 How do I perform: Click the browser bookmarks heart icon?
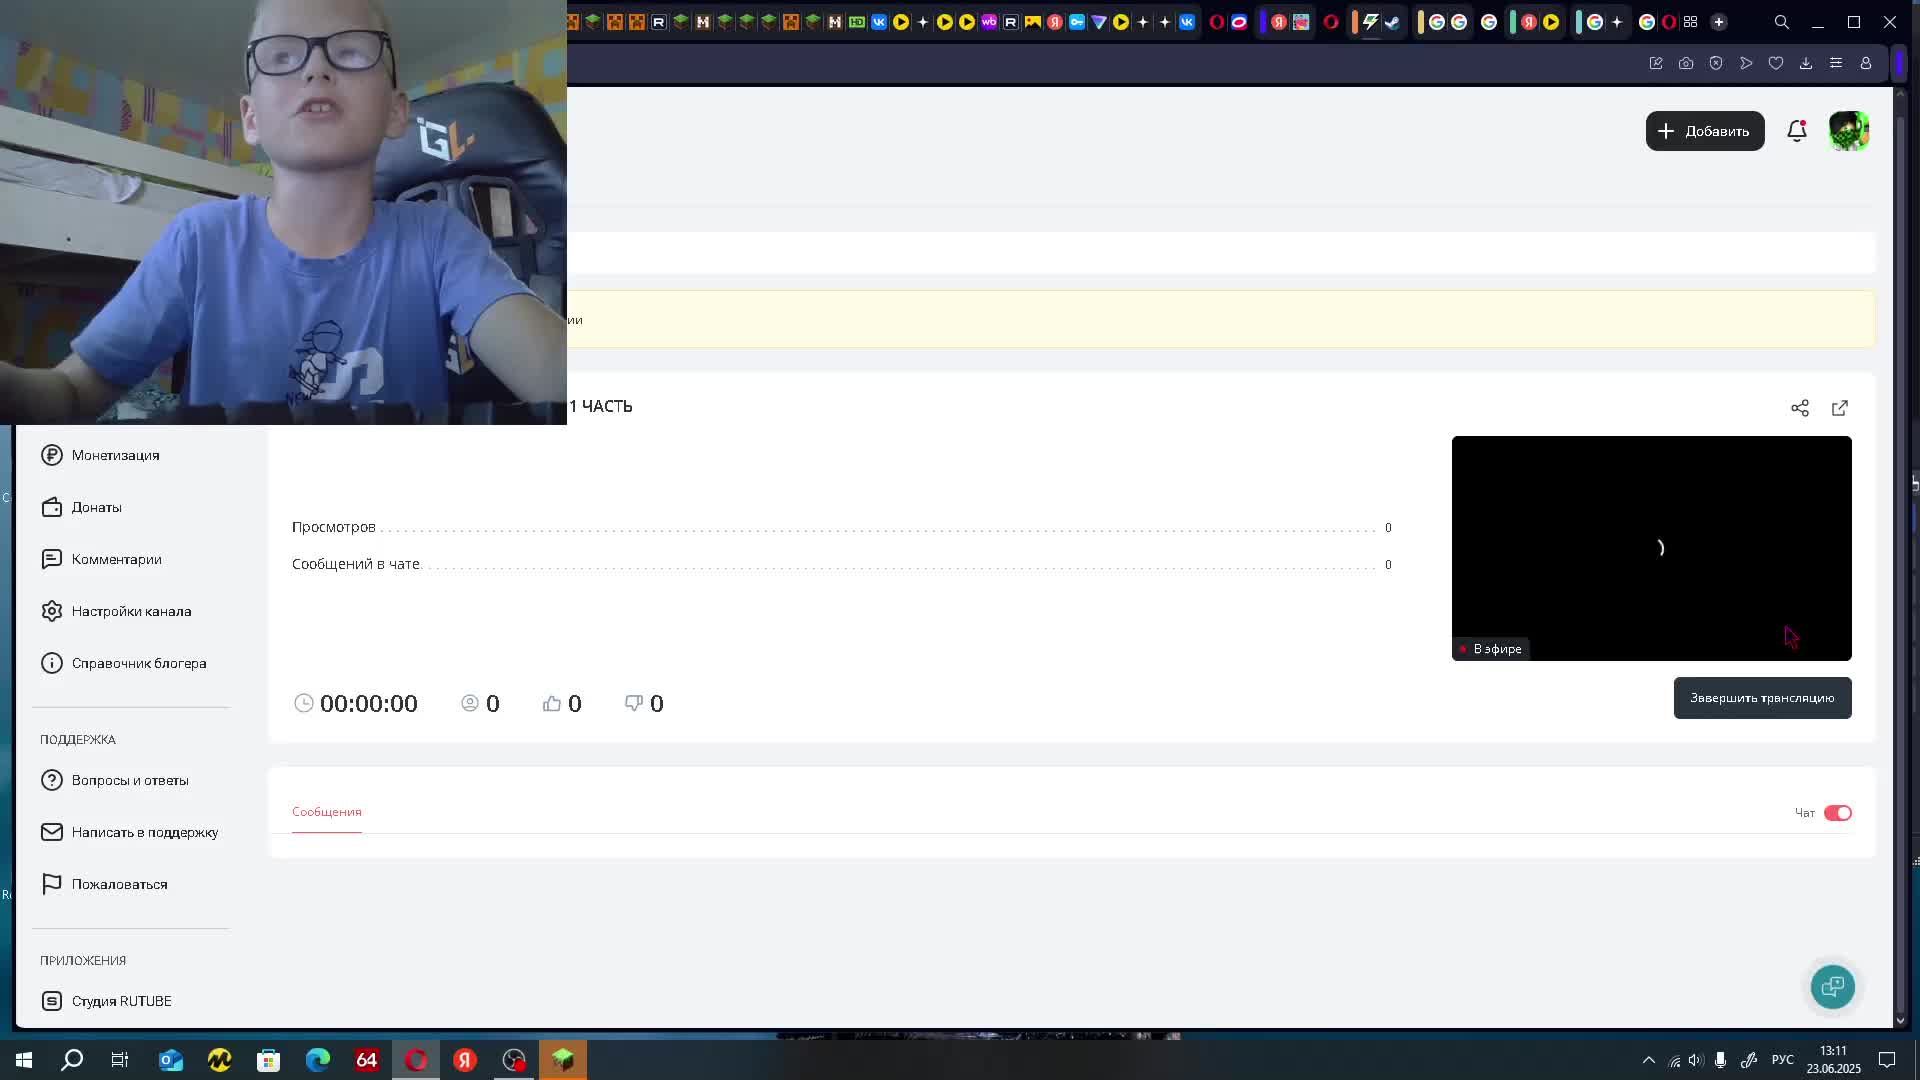pyautogui.click(x=1776, y=63)
